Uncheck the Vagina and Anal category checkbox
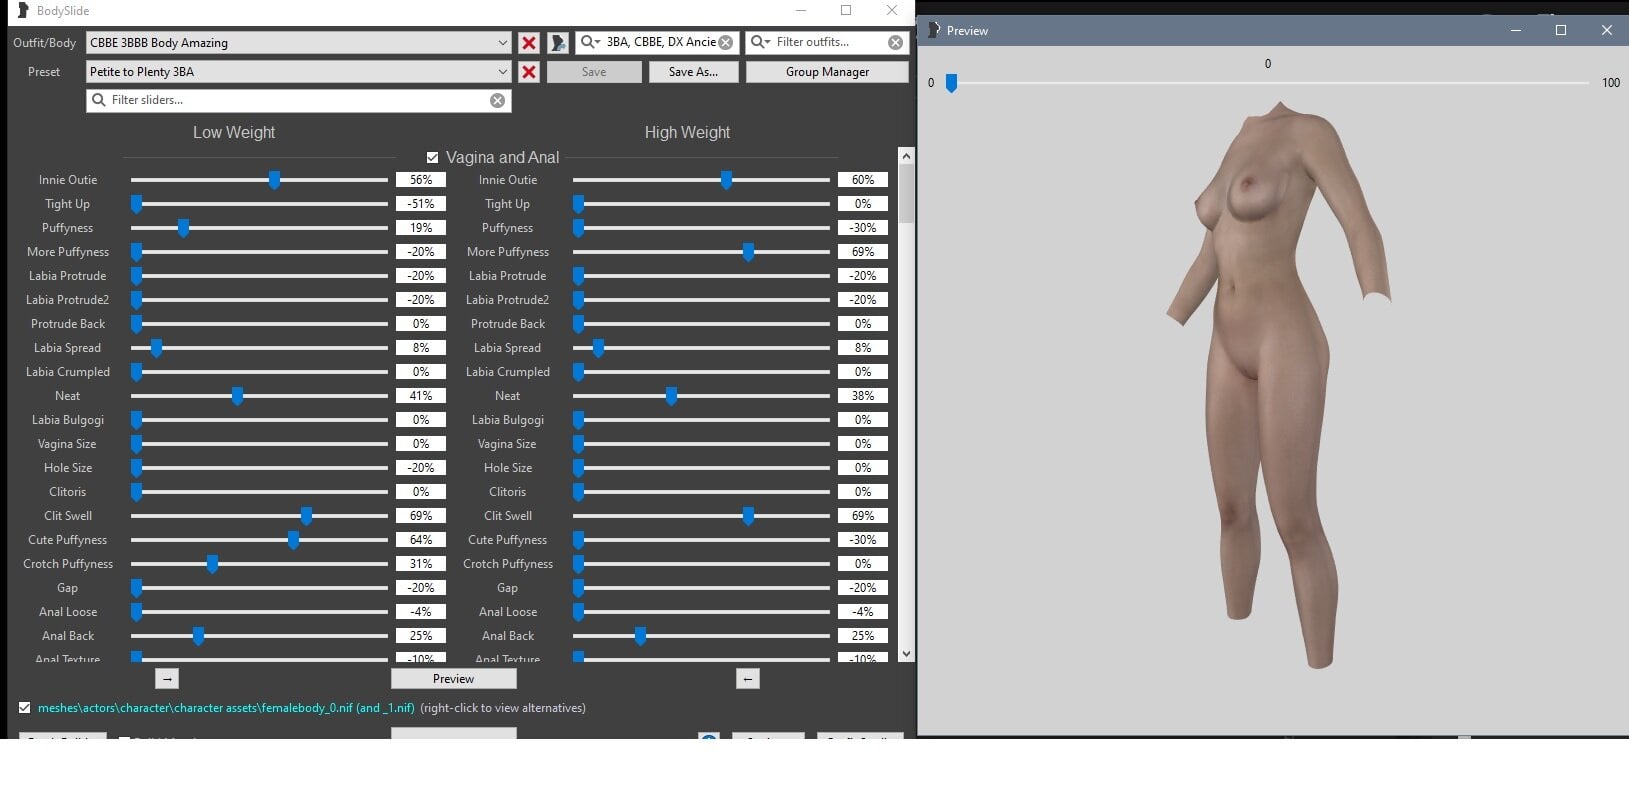 click(432, 158)
